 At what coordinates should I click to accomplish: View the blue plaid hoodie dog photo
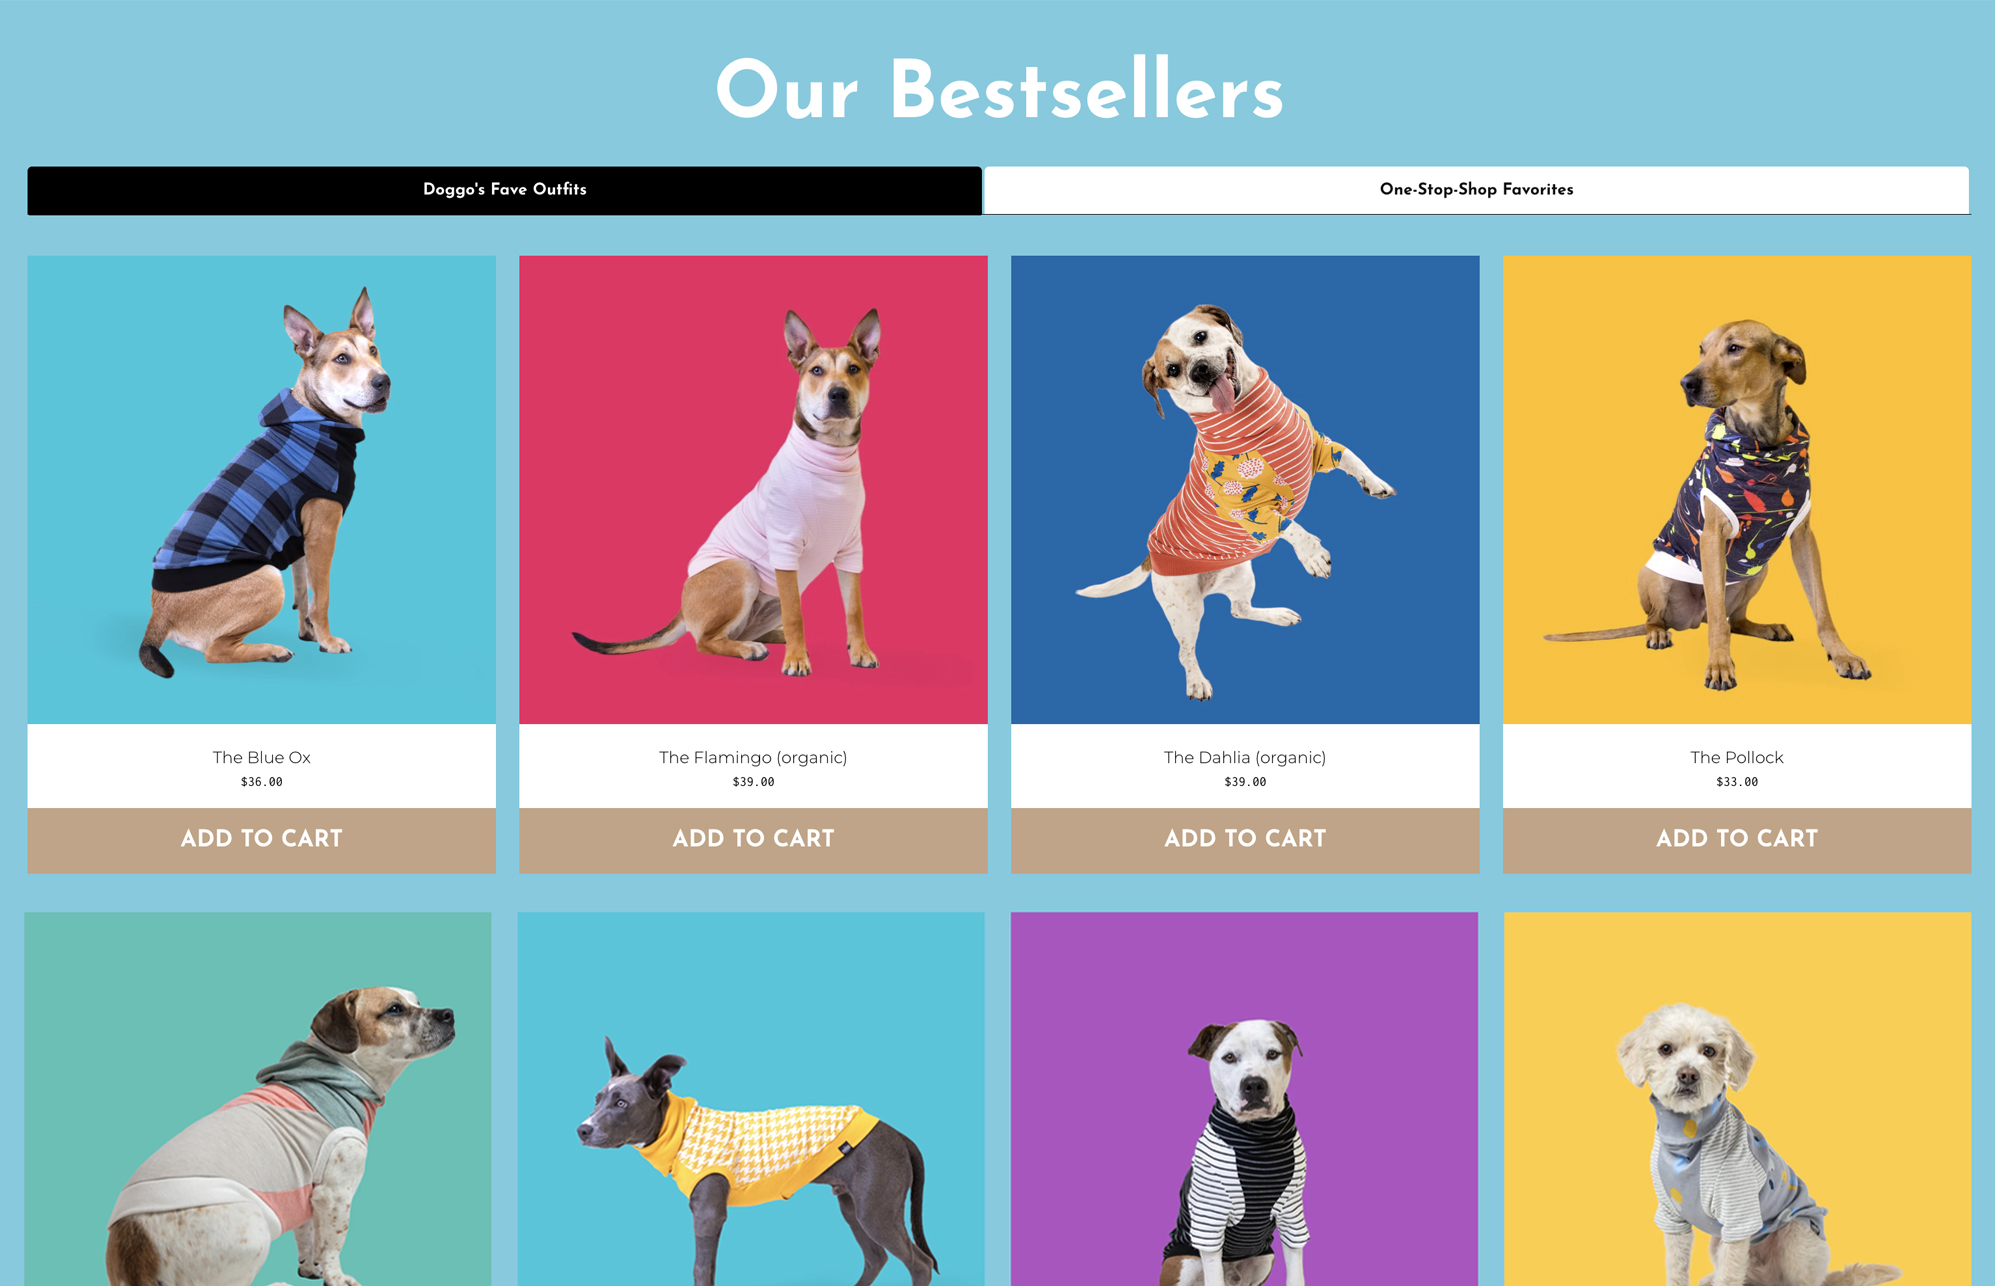pos(262,490)
